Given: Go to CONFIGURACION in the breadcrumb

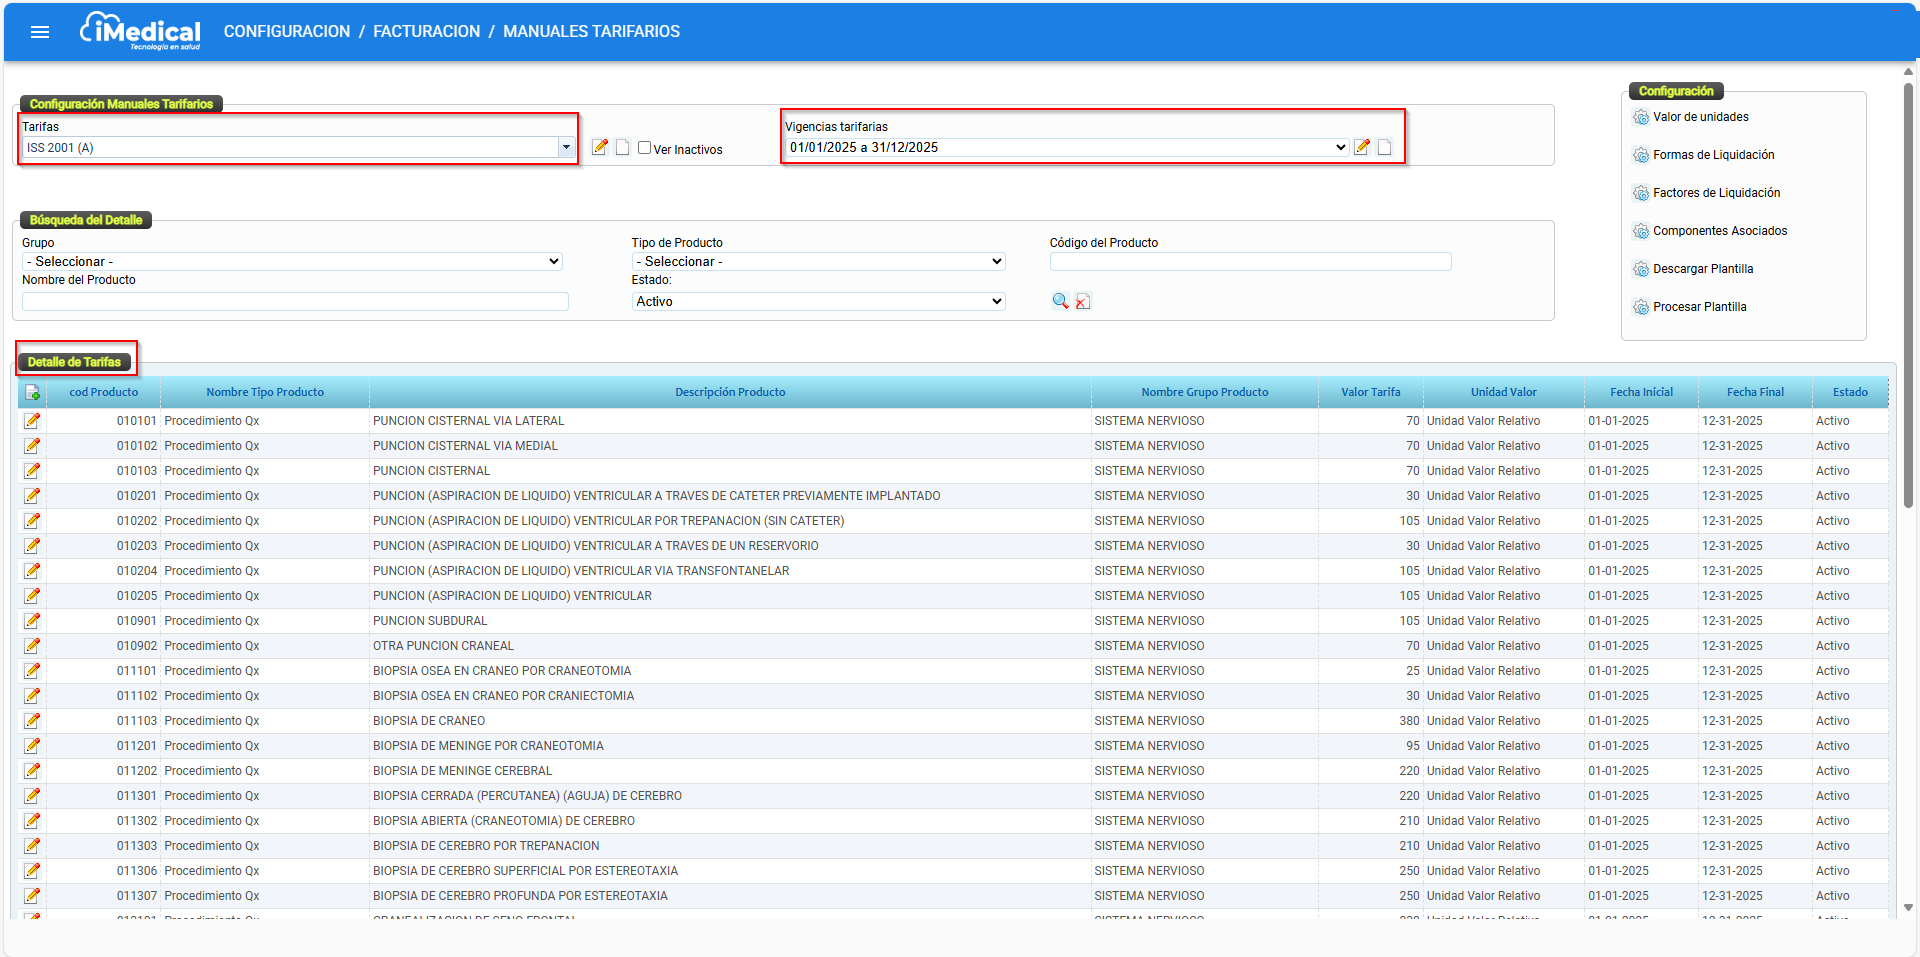Looking at the screenshot, I should 287,32.
